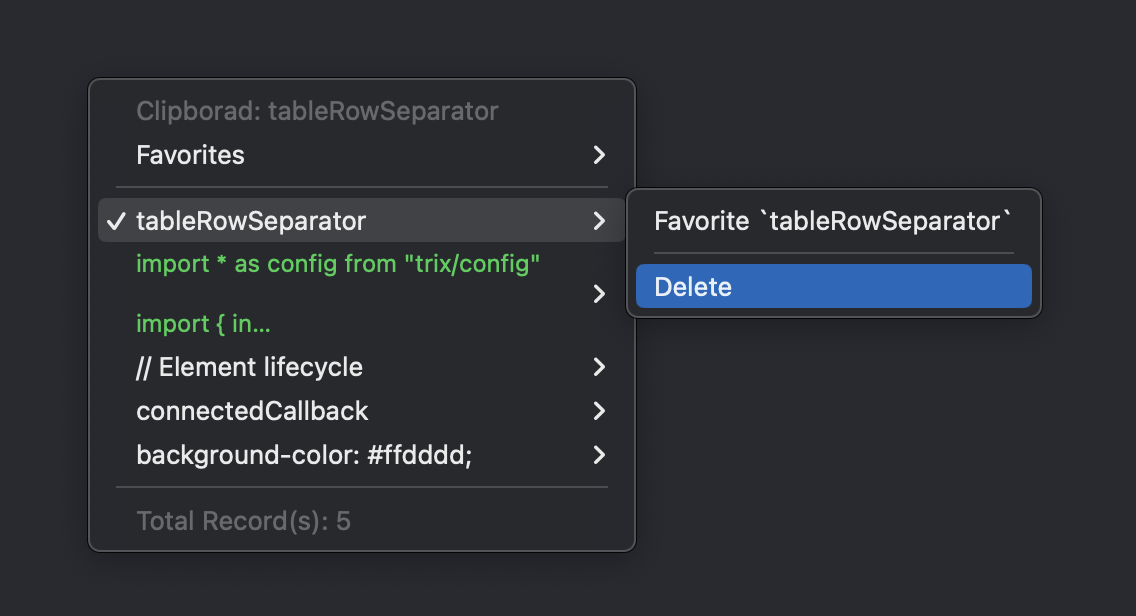
Task: Open the connectedCallback submenu arrow
Action: [598, 411]
